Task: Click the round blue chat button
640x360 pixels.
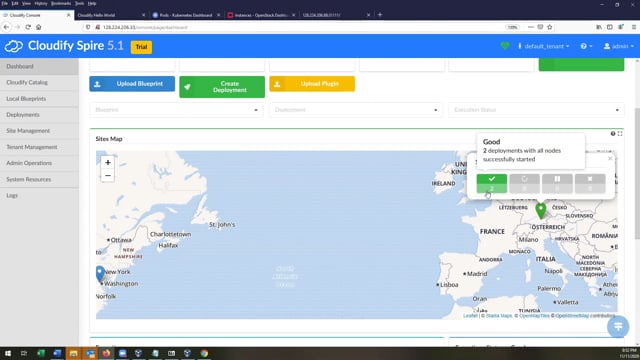Action: click(618, 327)
